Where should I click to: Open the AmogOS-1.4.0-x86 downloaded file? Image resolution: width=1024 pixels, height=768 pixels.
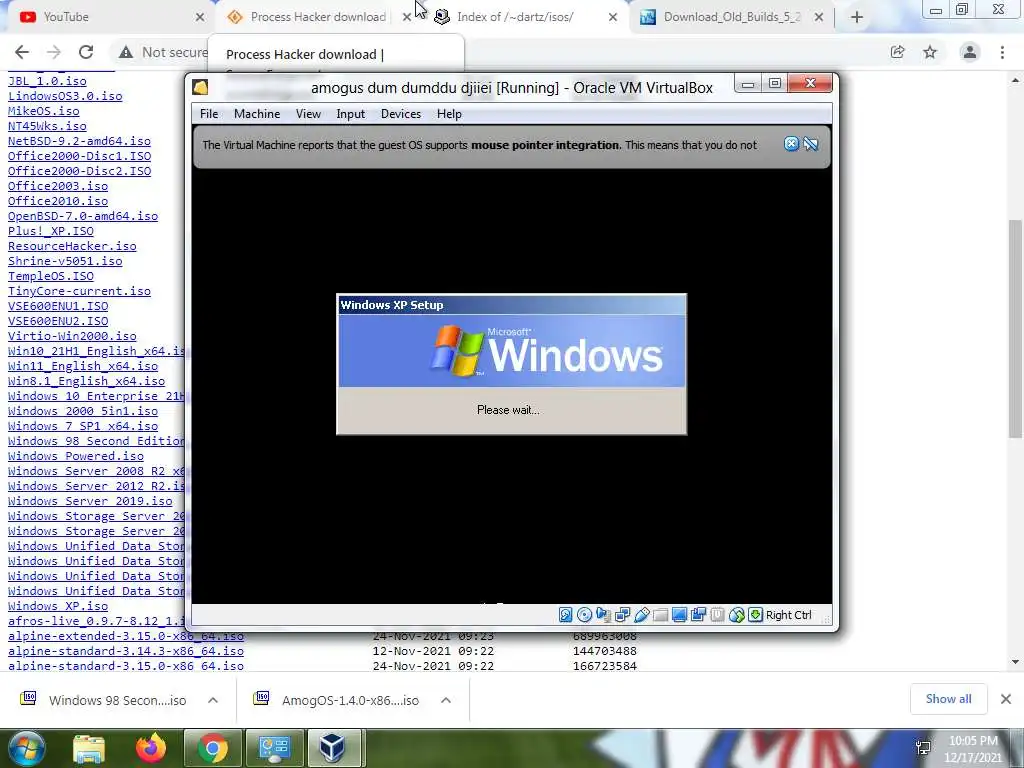pos(337,700)
